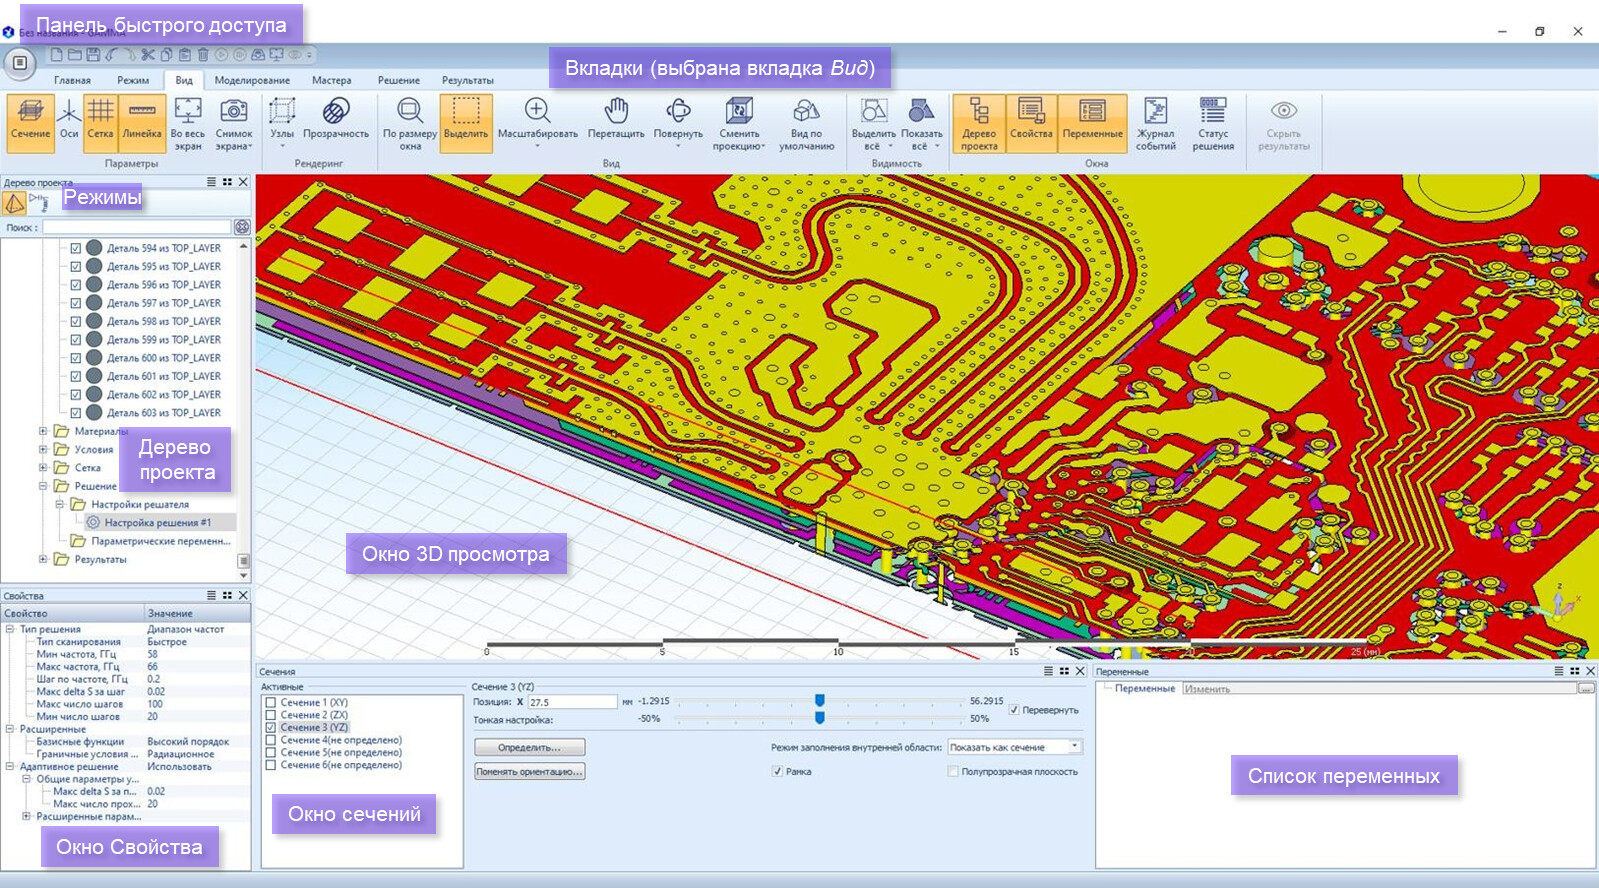Switch to the Моделирование tab
The height and width of the screenshot is (888, 1599).
coord(252,80)
